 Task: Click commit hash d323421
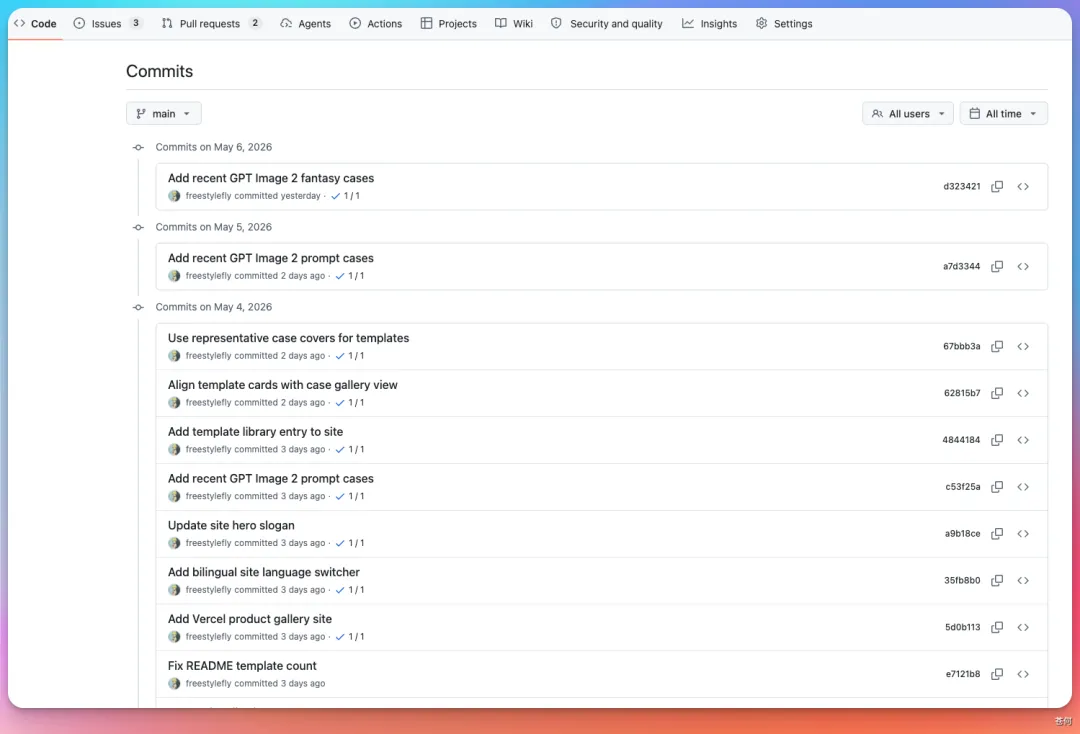pos(962,187)
